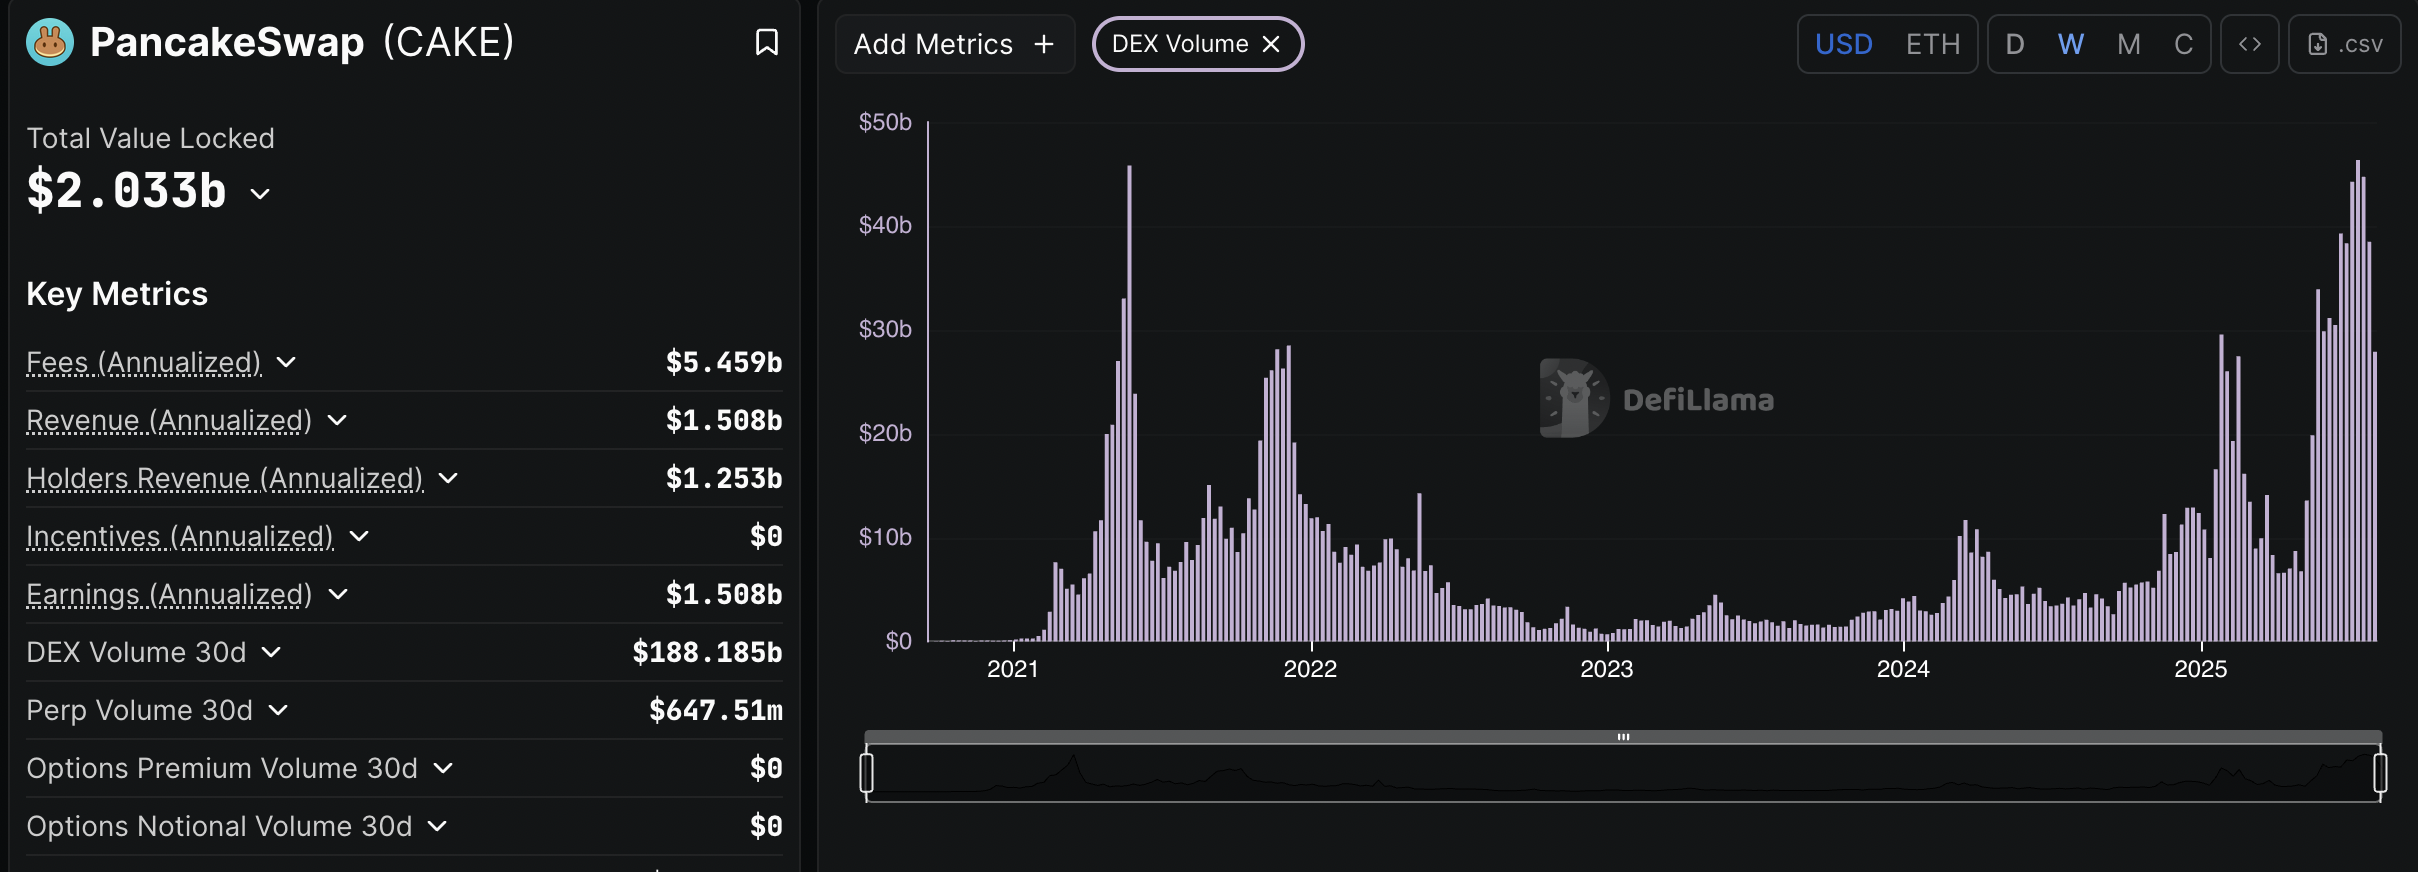Screen dimensions: 2418x872
Task: Bookmark the PancakeSwap protocol
Action: [x=767, y=42]
